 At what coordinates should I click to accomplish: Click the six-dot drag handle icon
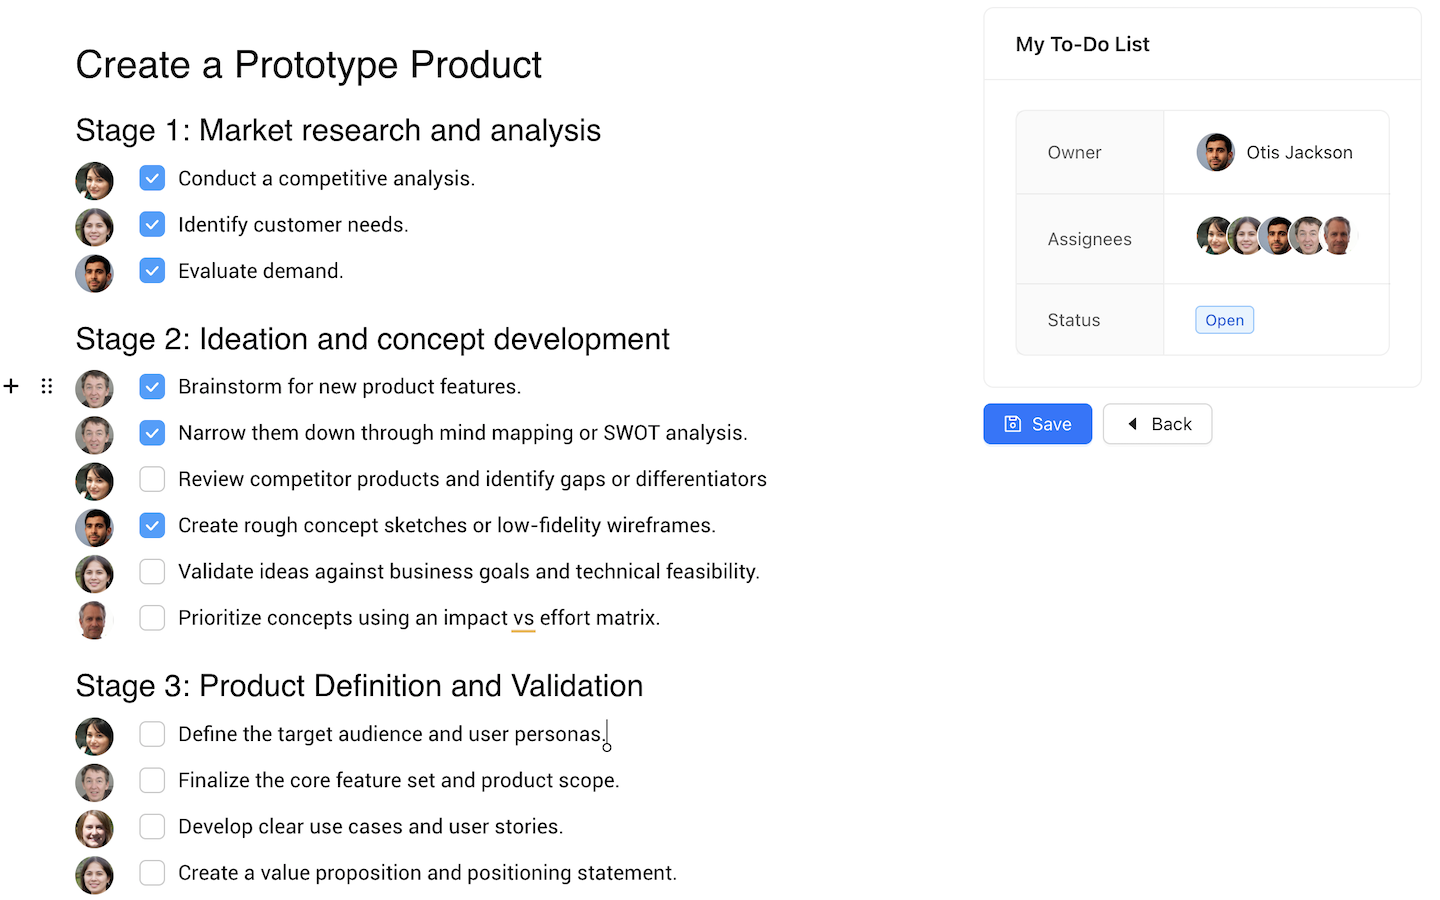[x=46, y=386]
